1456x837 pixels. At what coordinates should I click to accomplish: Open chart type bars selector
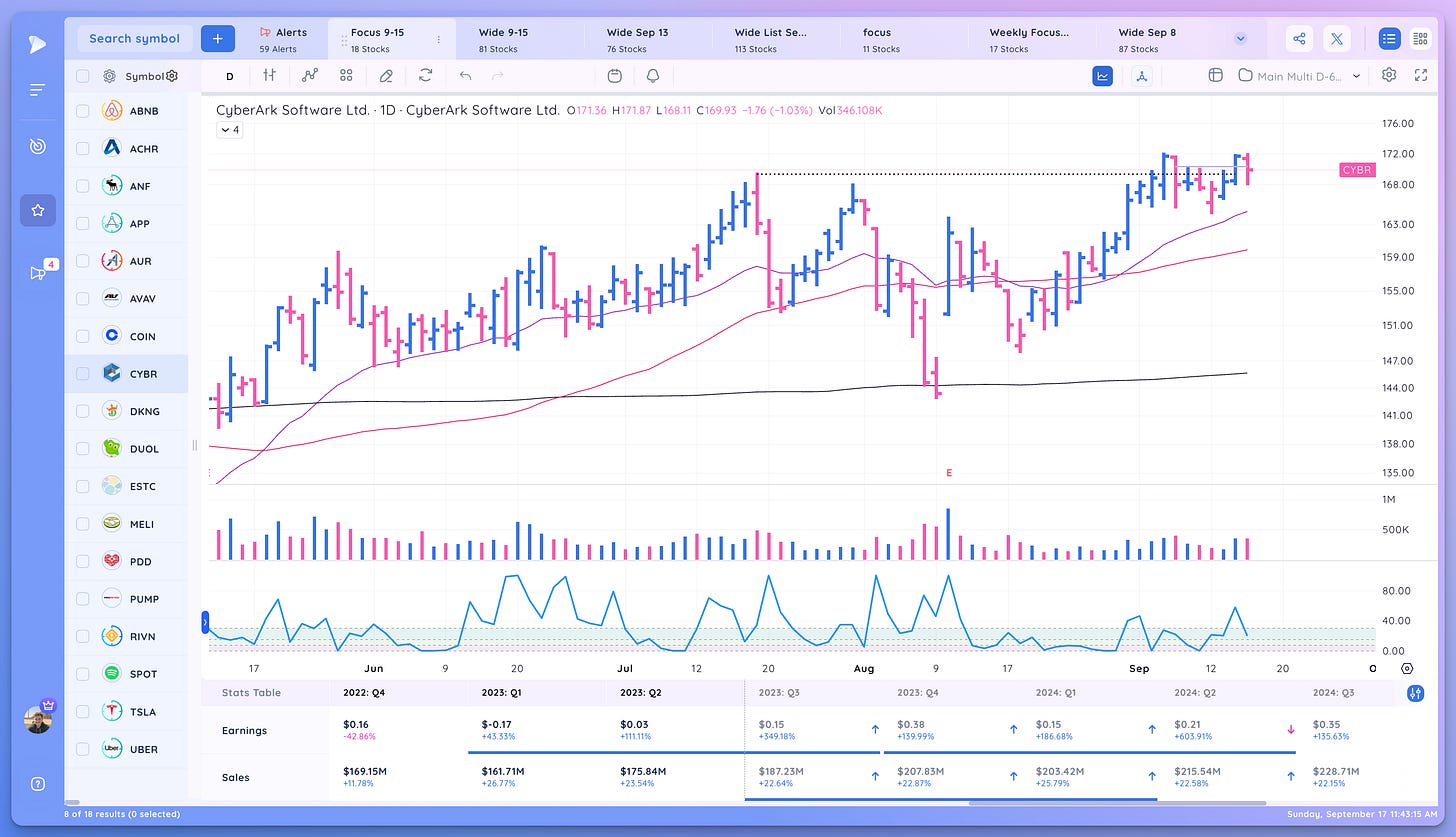(x=269, y=75)
